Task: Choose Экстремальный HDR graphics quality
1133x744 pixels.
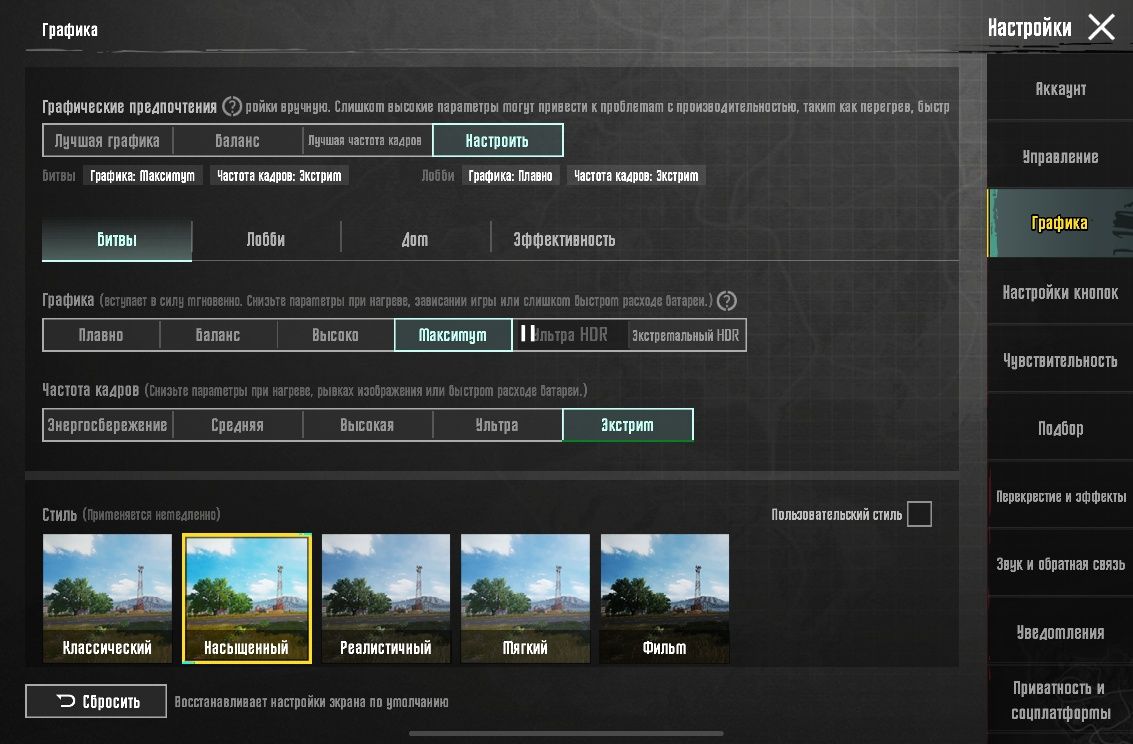Action: 686,335
